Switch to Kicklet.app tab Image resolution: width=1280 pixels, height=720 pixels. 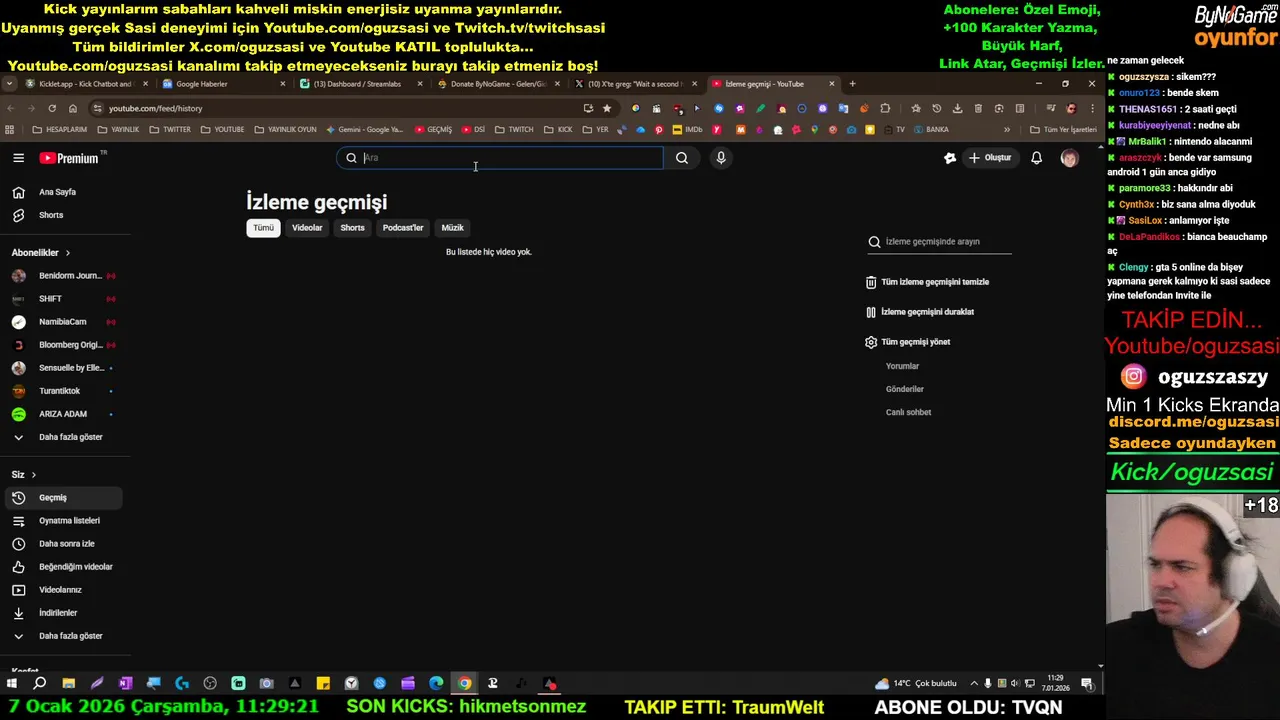point(83,84)
